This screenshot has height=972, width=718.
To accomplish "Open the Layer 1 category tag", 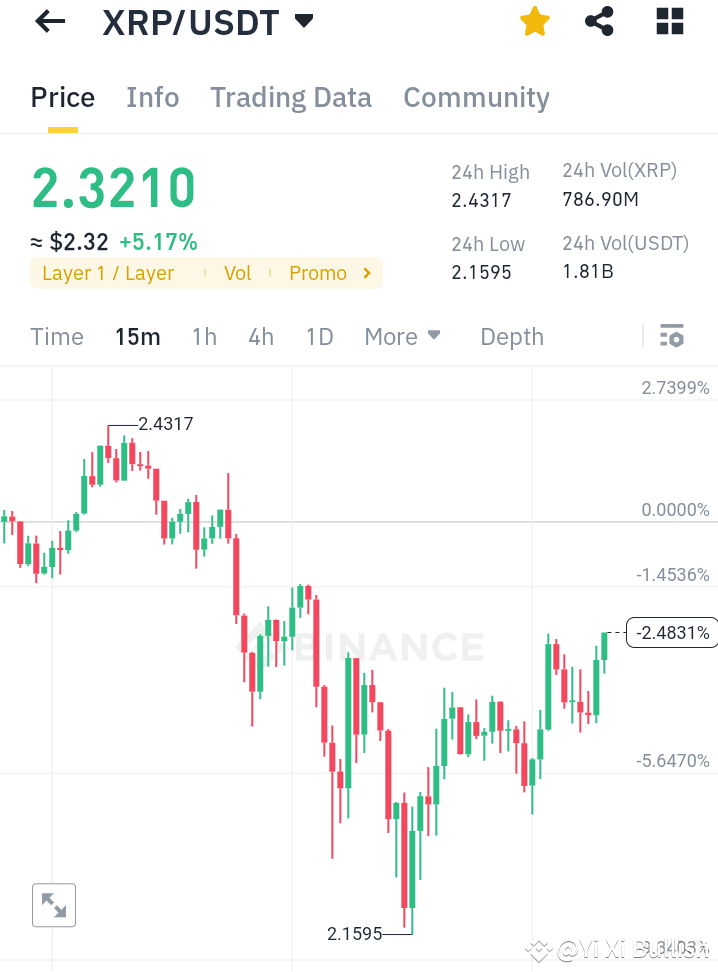I will [110, 272].
